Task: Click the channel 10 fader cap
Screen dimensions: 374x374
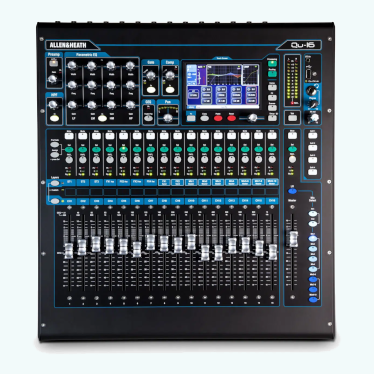Action: [x=191, y=242]
